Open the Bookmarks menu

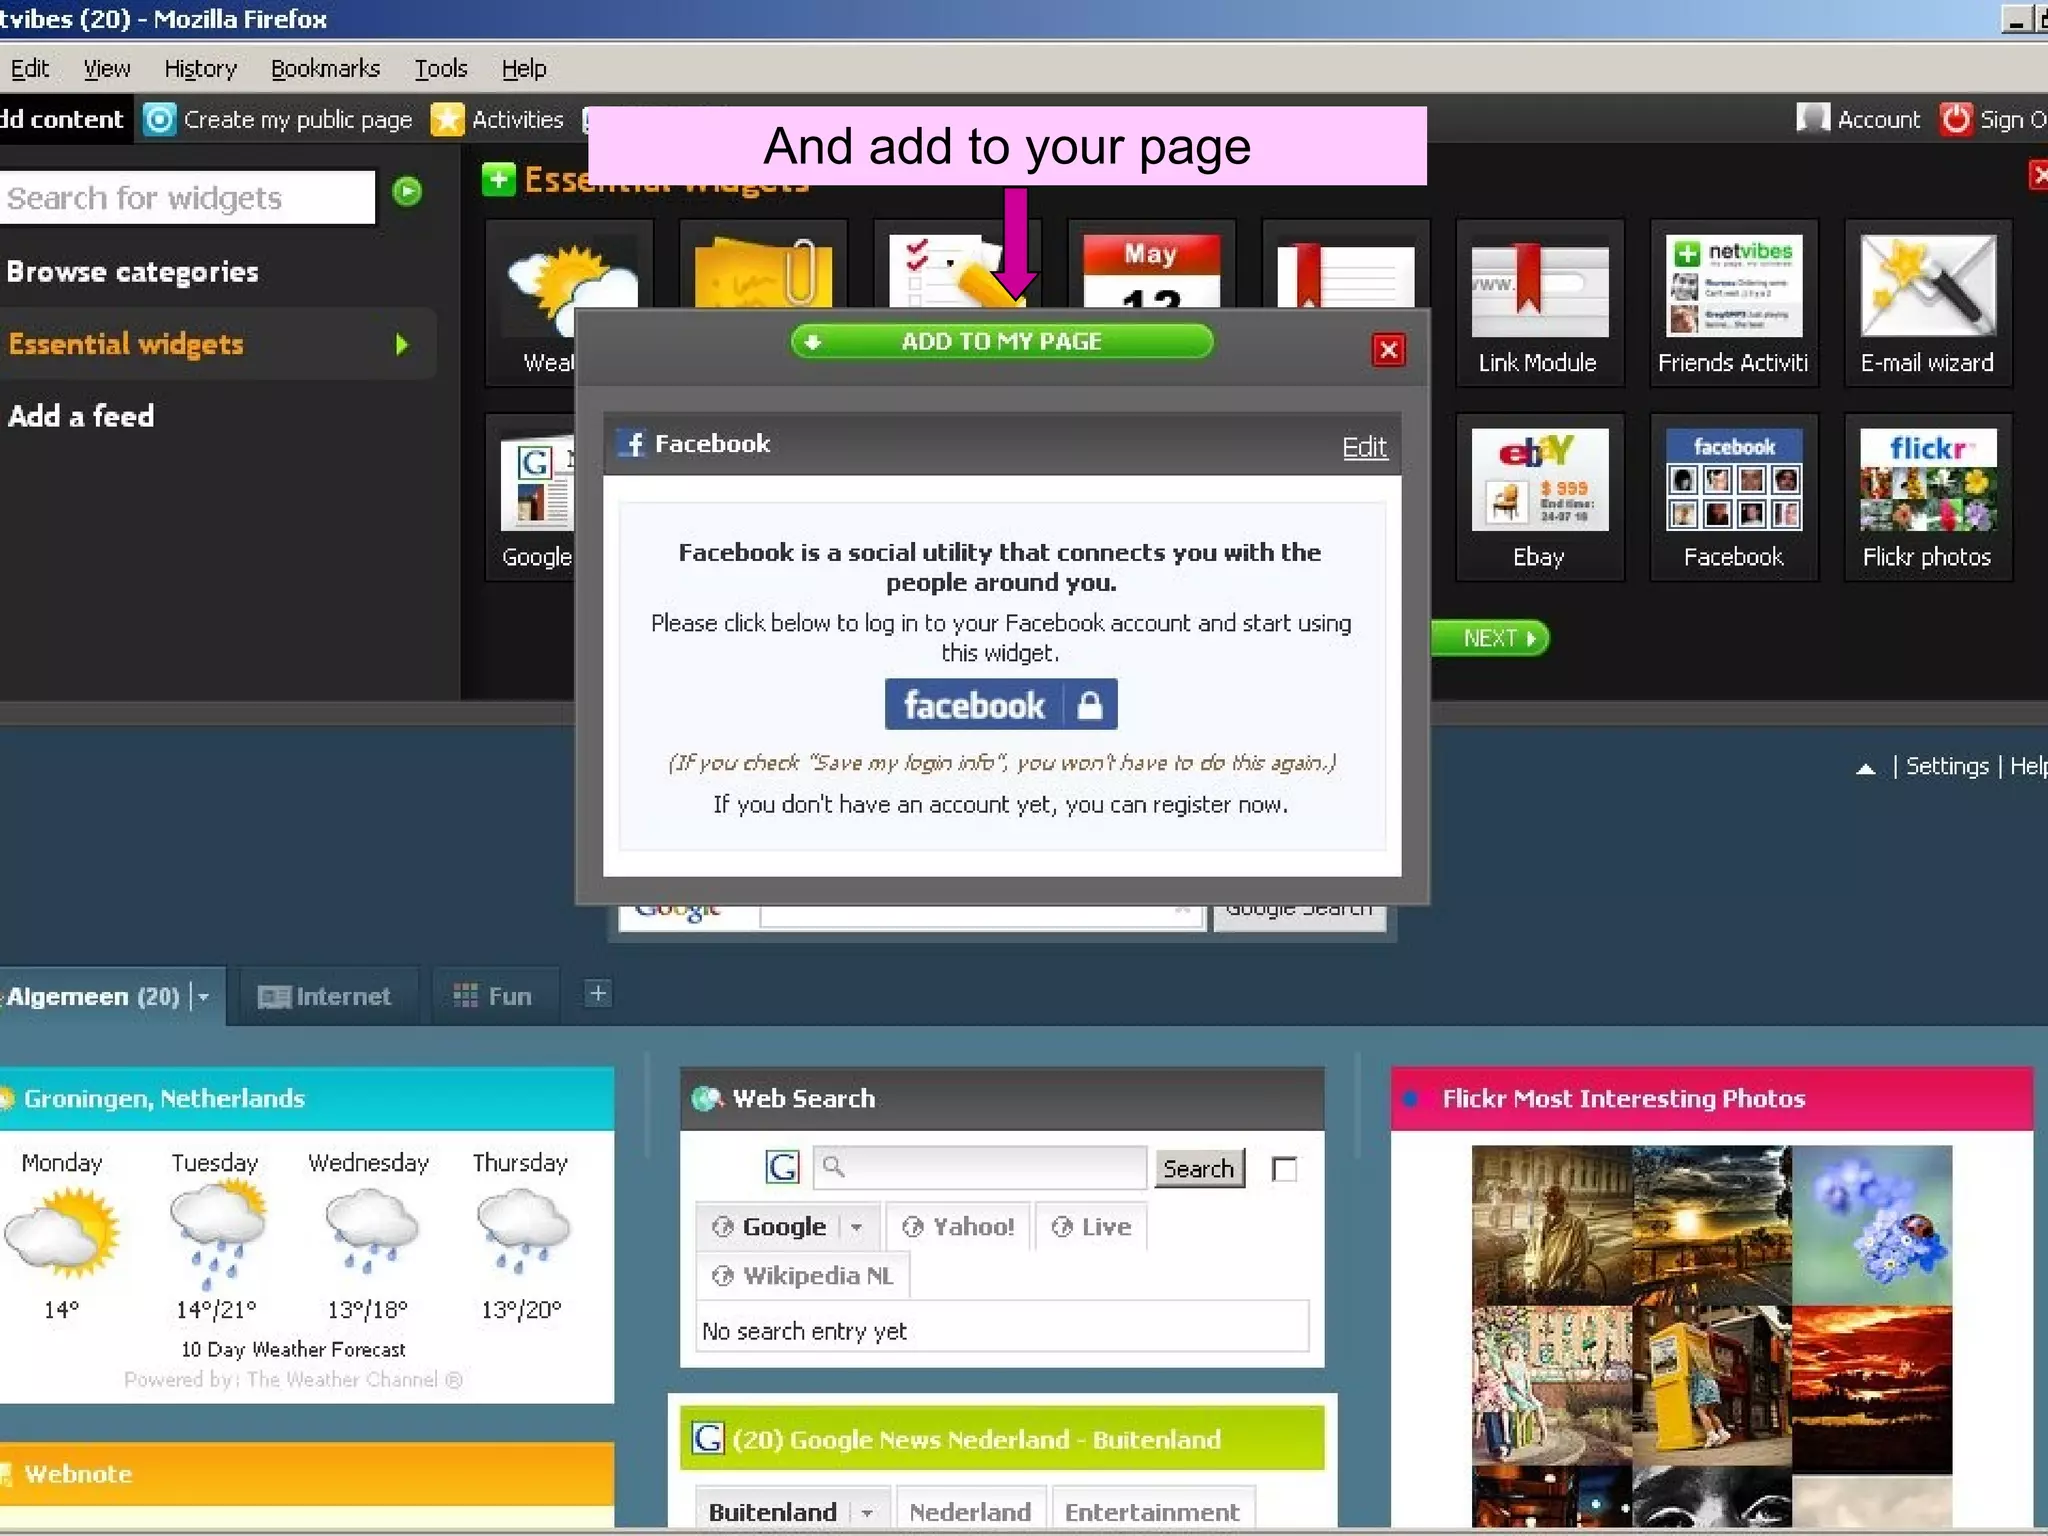[x=325, y=69]
